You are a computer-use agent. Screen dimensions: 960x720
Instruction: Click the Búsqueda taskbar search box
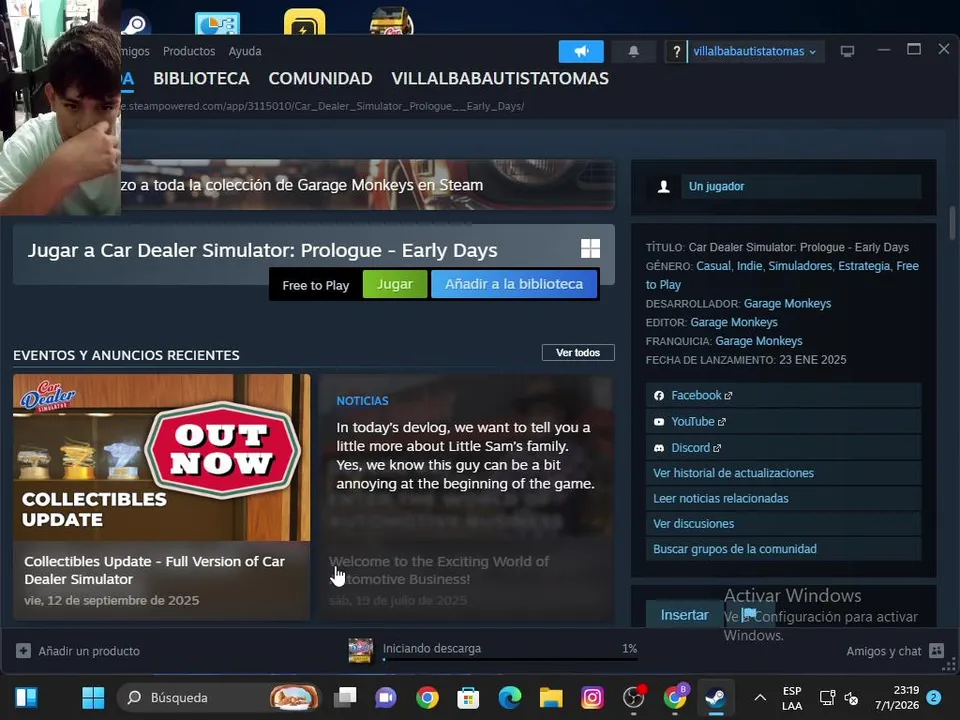pos(218,697)
